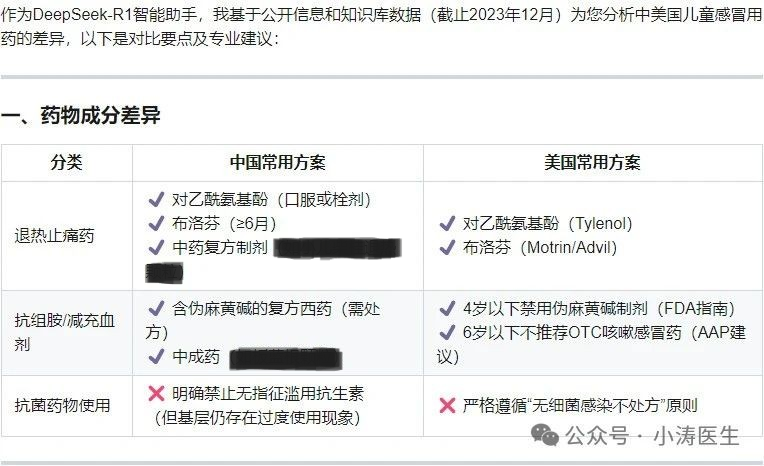Click red X before 严格遵循
Viewport: 764px width, 466px height.
click(x=447, y=405)
